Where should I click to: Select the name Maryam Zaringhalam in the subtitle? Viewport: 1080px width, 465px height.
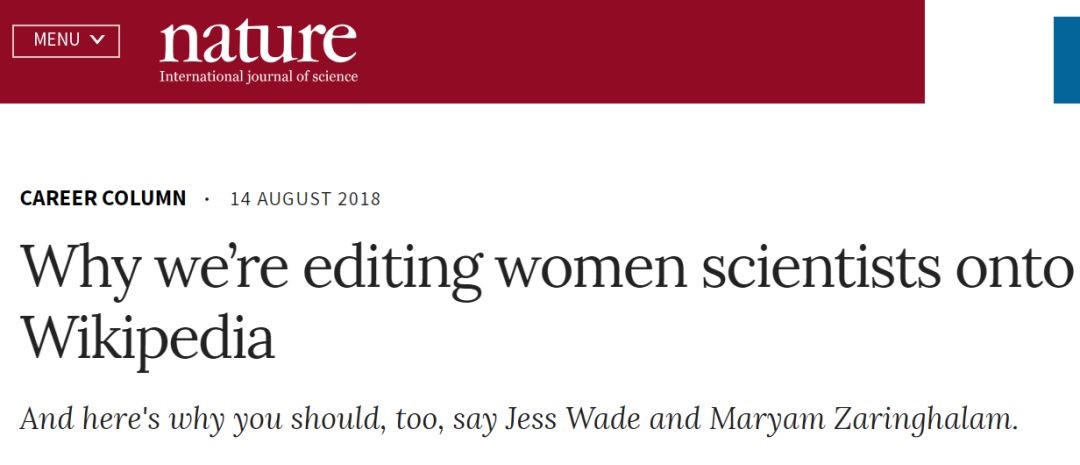(x=863, y=419)
